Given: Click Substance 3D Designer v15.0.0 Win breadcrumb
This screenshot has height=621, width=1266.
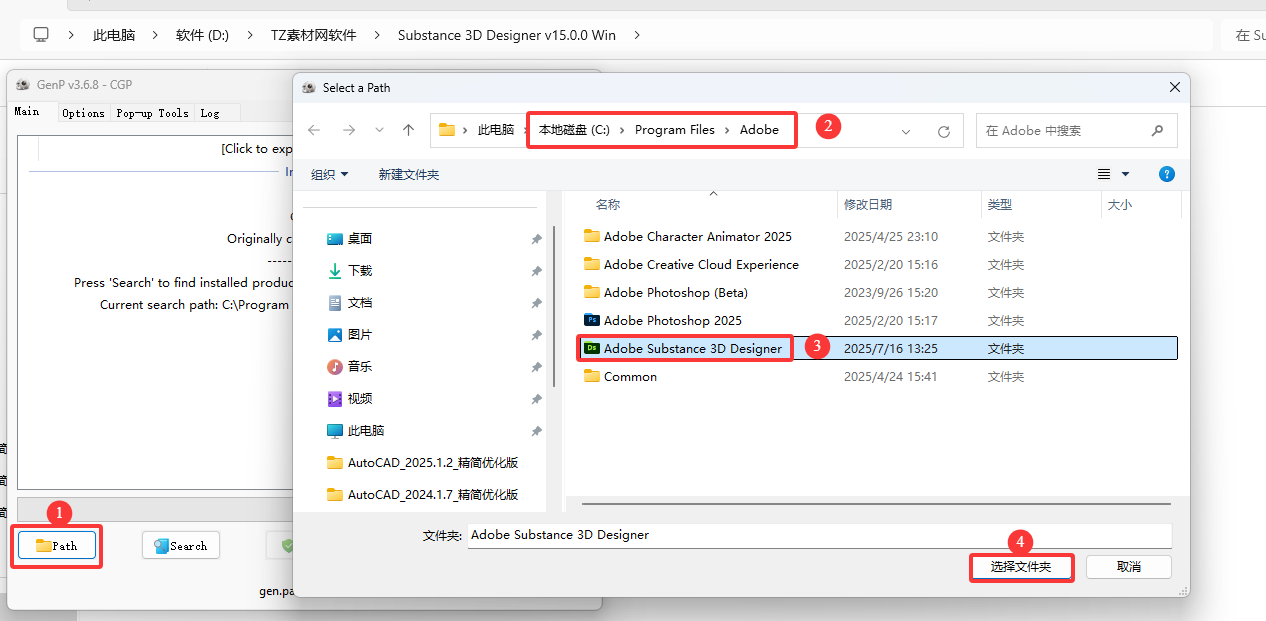Looking at the screenshot, I should [x=507, y=35].
